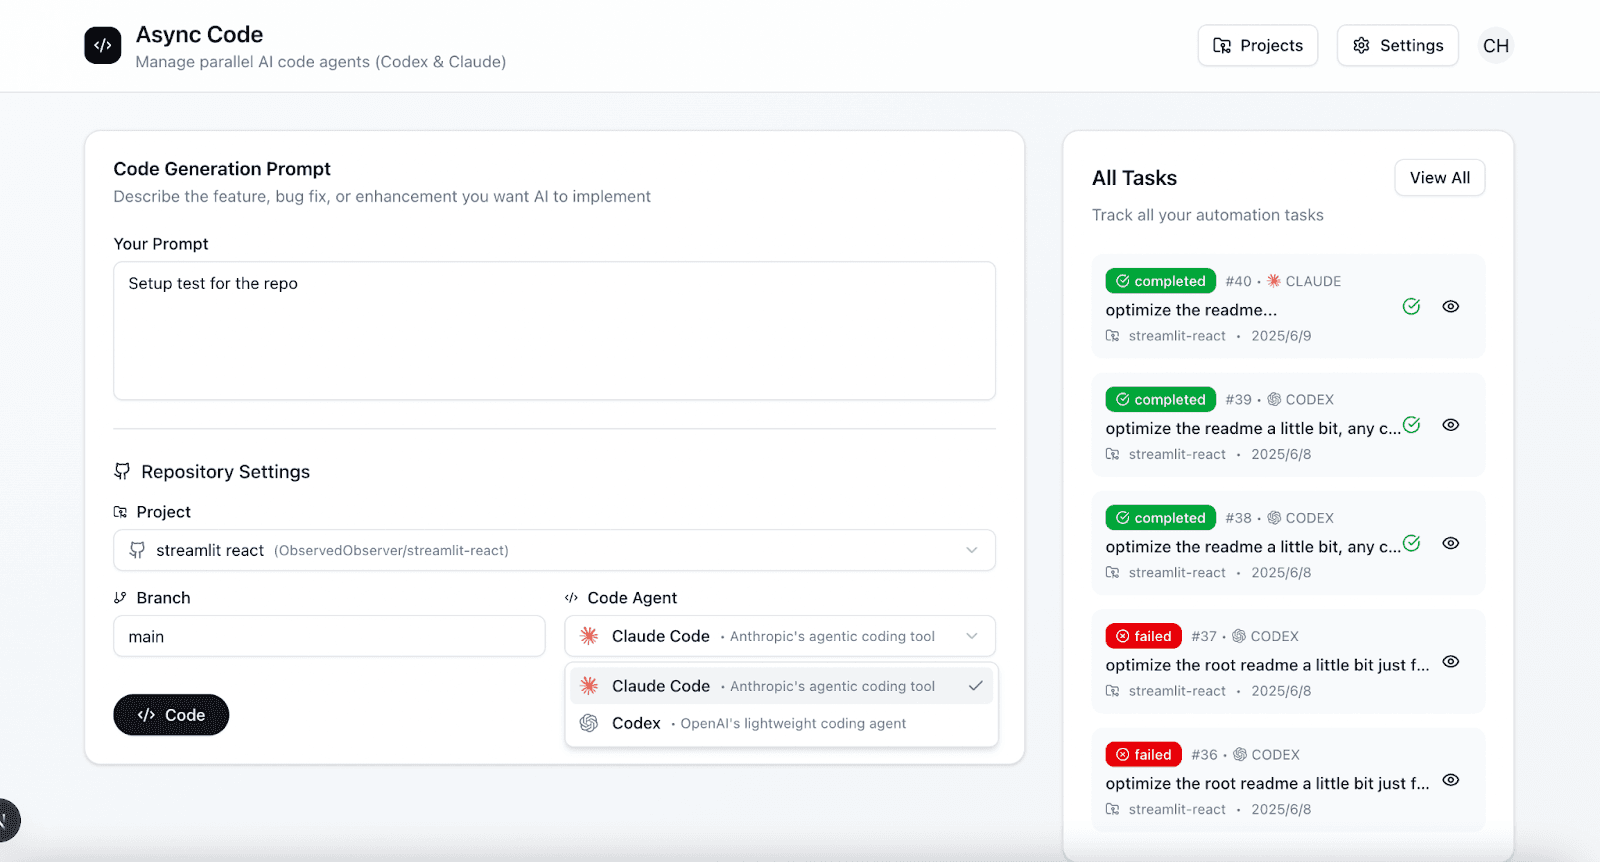This screenshot has height=862, width=1600.
Task: Click the View All tasks button
Action: click(1439, 178)
